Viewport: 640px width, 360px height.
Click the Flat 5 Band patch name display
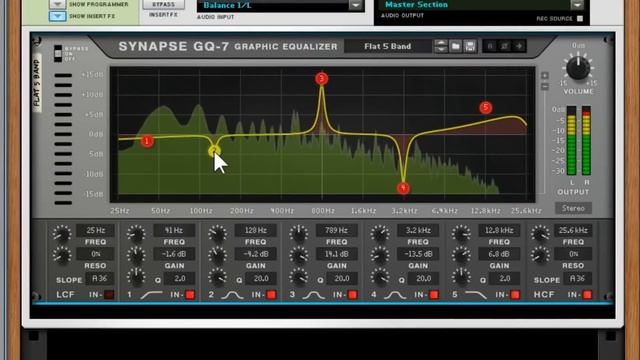tap(388, 46)
